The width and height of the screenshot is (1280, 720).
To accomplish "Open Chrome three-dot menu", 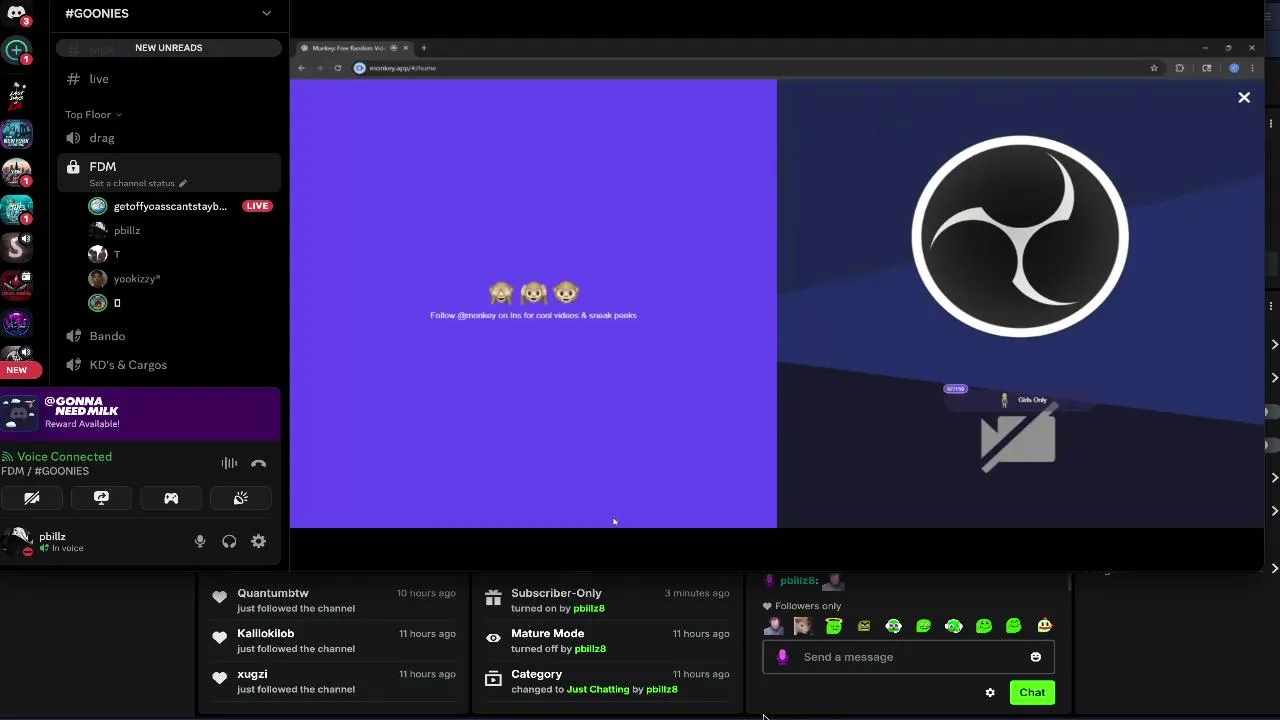I will coord(1252,68).
